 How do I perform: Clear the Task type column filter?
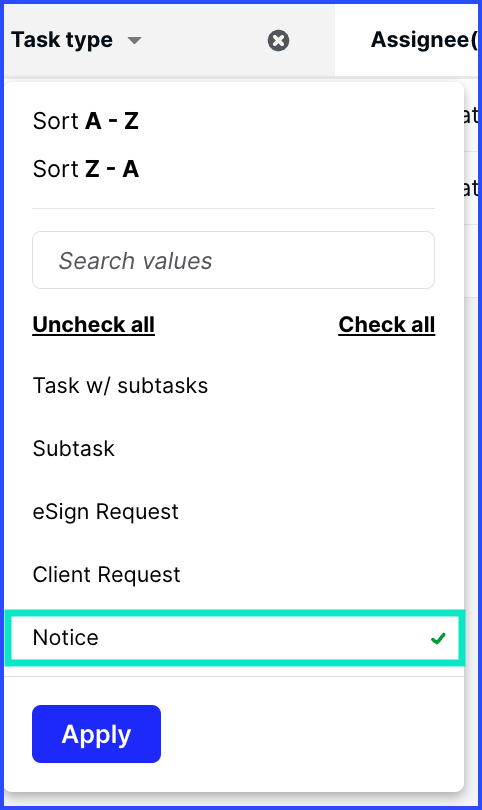click(278, 40)
